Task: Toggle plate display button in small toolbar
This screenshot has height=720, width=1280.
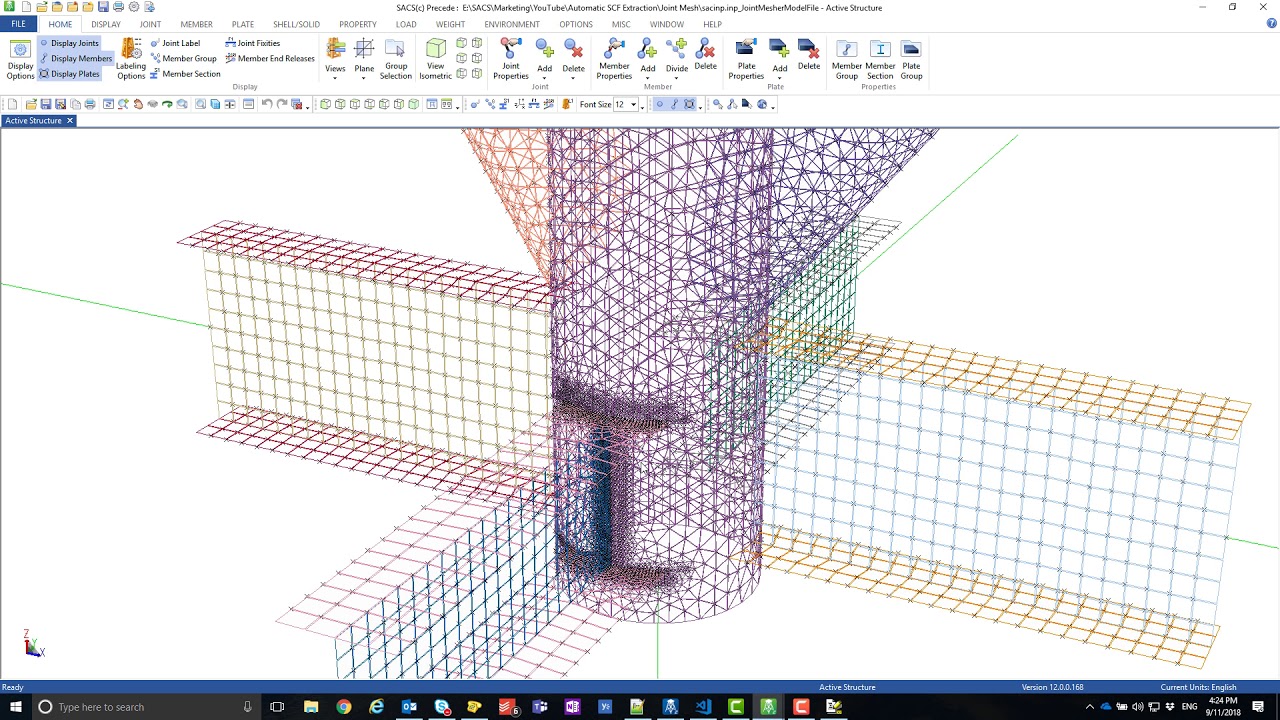Action: [x=689, y=104]
